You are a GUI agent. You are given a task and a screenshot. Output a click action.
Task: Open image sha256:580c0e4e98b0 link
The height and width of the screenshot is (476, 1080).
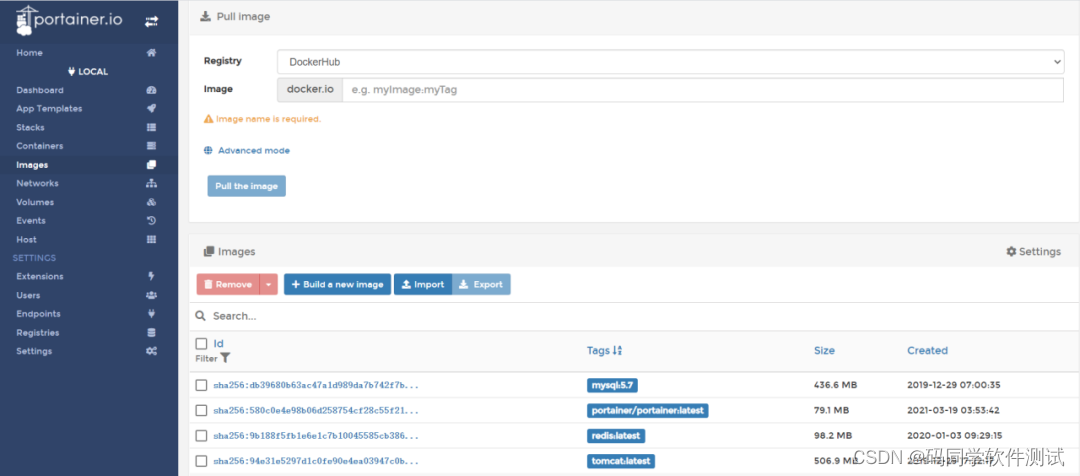click(316, 411)
